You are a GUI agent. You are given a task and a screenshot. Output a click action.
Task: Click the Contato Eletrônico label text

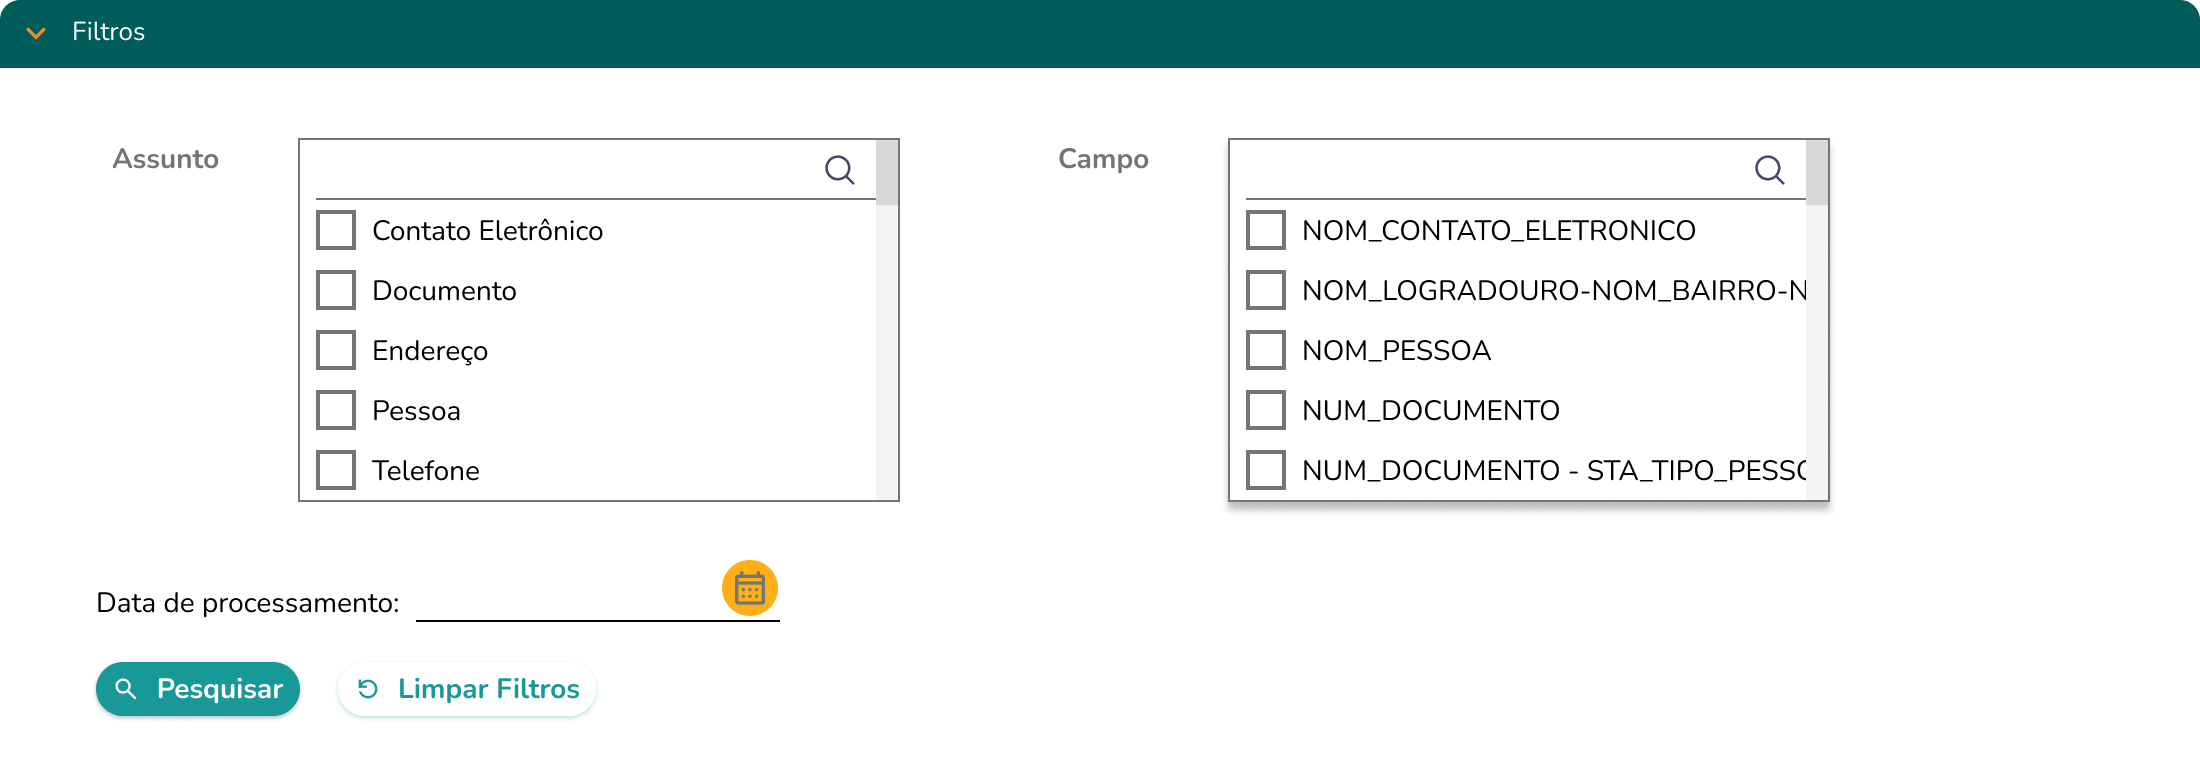point(487,231)
